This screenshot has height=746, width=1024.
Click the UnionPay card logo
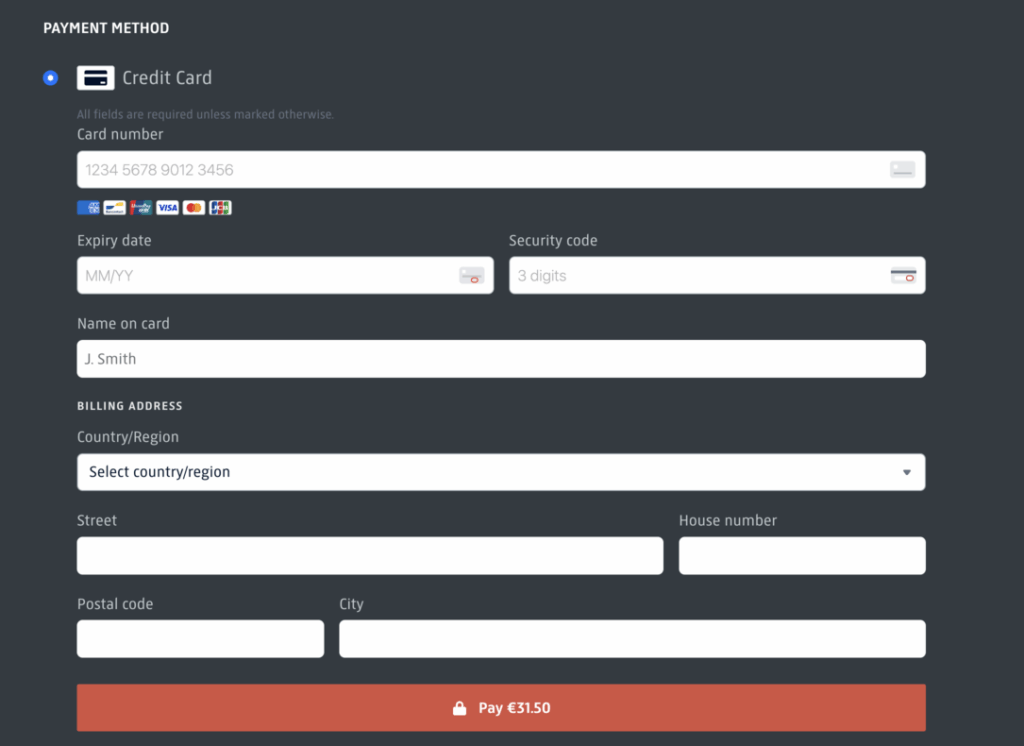coord(141,208)
